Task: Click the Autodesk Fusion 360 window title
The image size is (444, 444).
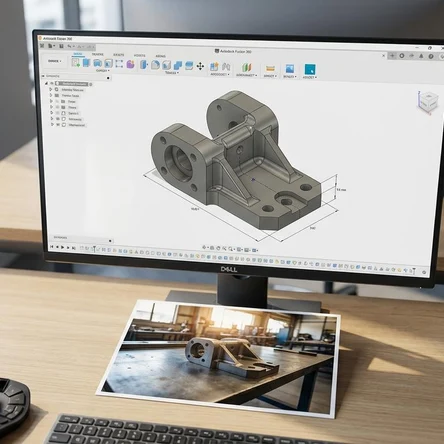Action: click(57, 39)
